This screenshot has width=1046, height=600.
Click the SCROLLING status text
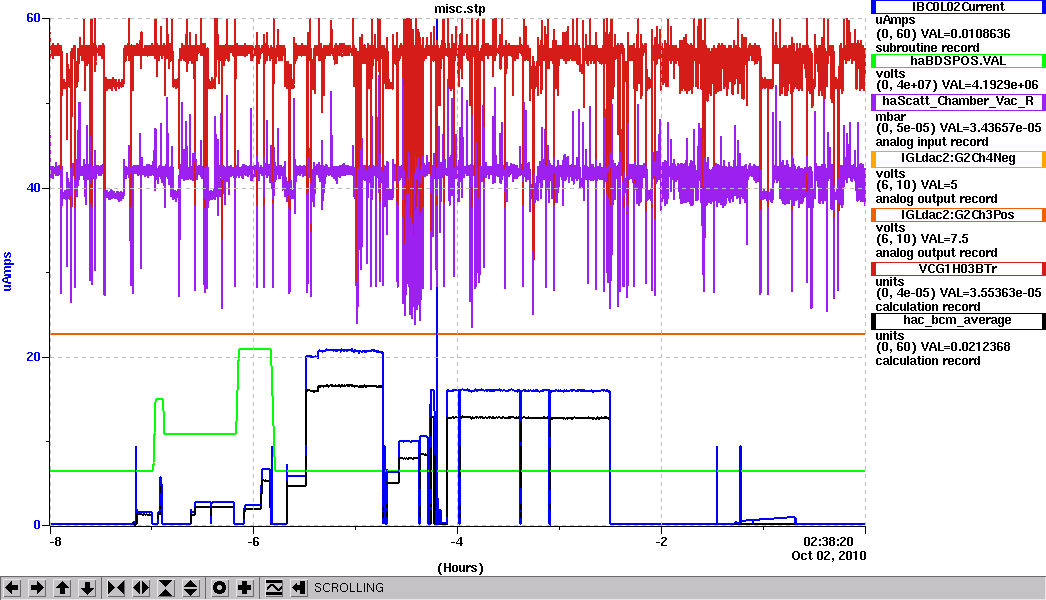(349, 588)
